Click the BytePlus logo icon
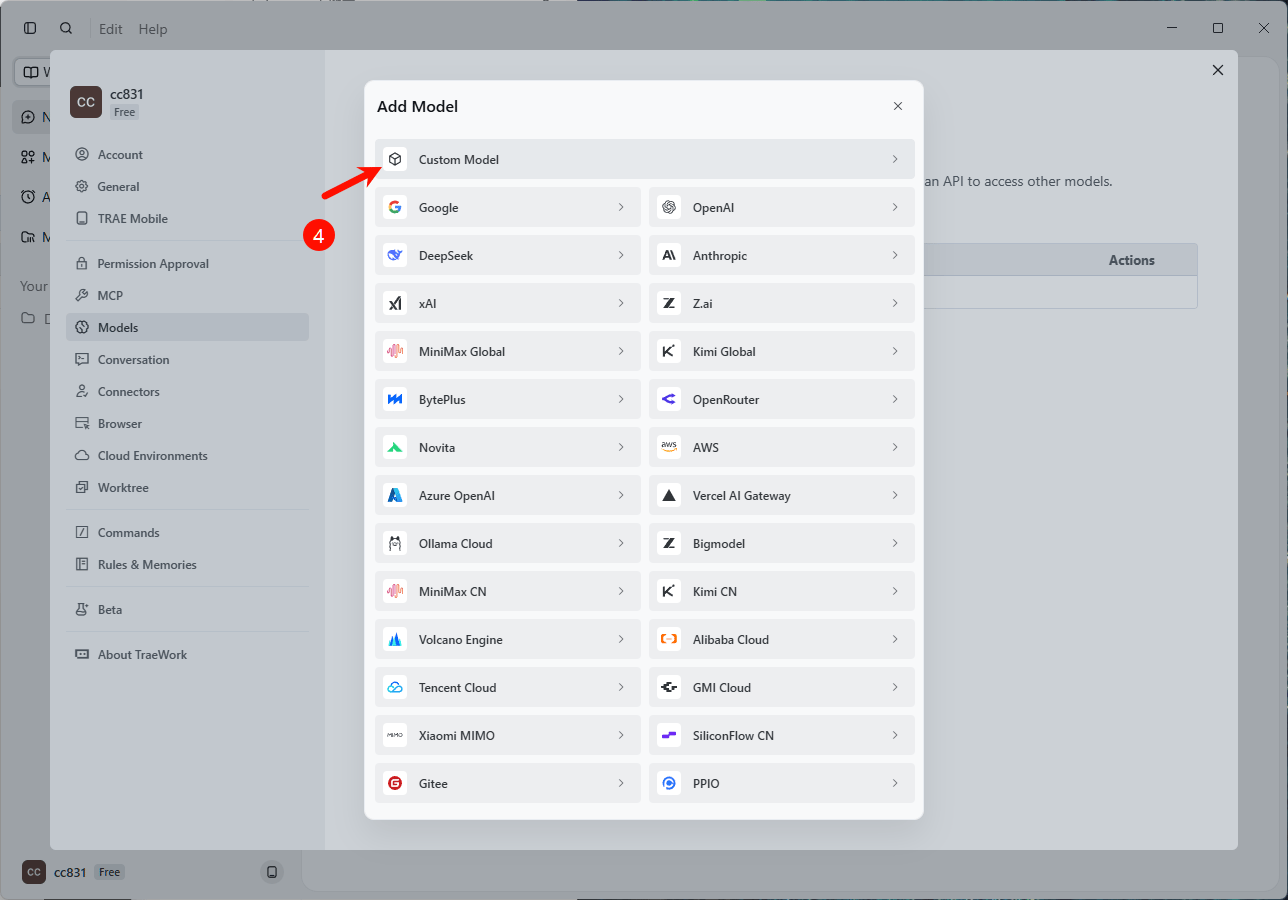 (x=395, y=399)
